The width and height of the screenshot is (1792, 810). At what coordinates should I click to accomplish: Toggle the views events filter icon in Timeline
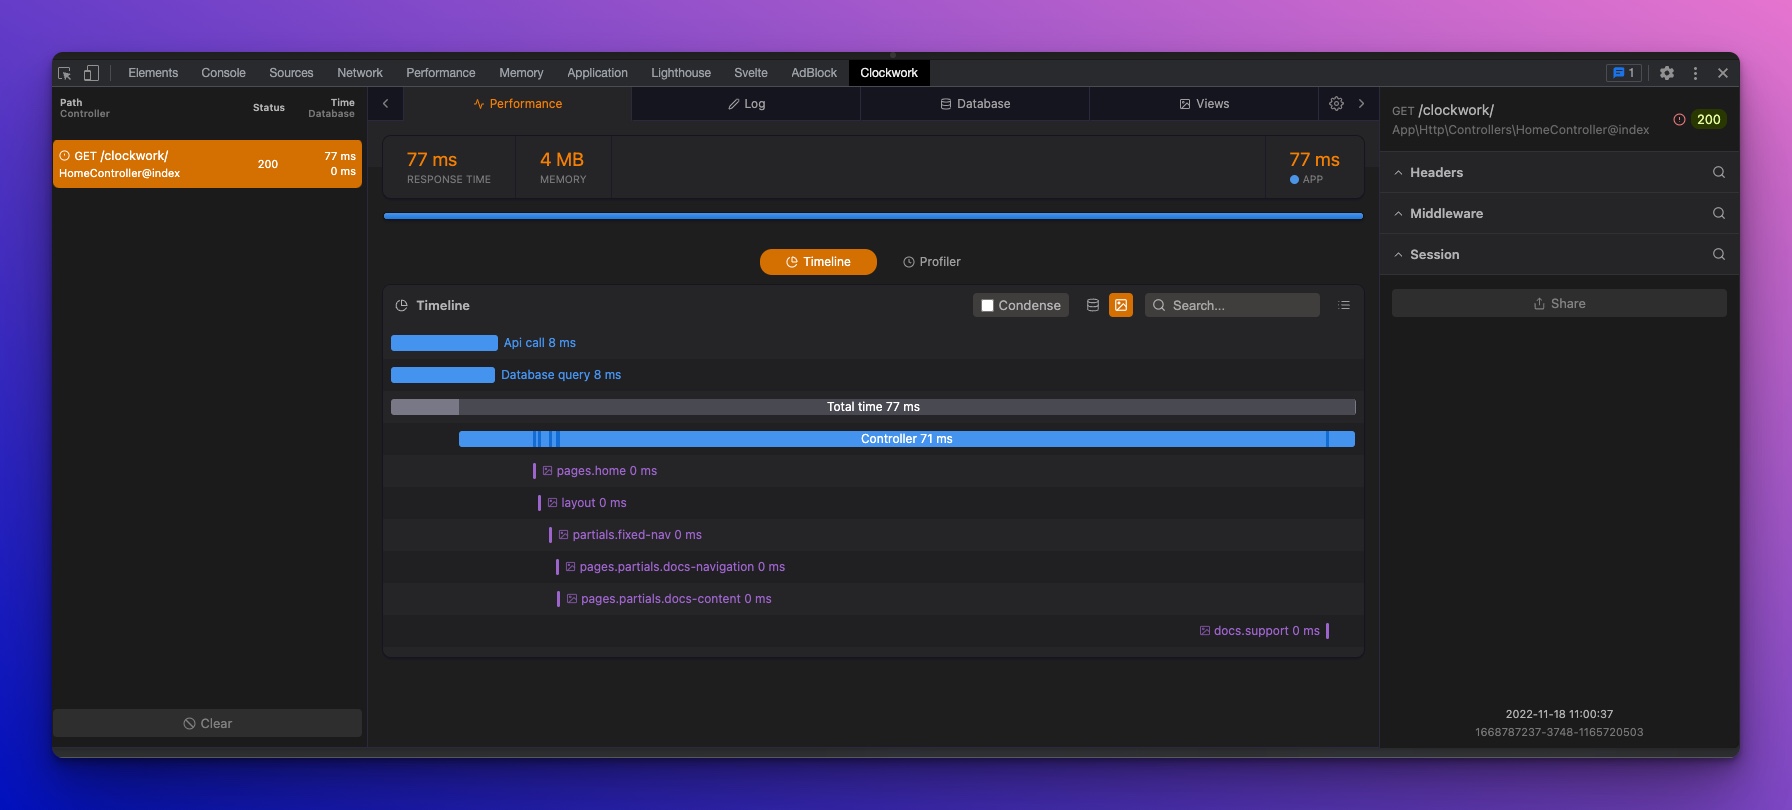[x=1121, y=305]
